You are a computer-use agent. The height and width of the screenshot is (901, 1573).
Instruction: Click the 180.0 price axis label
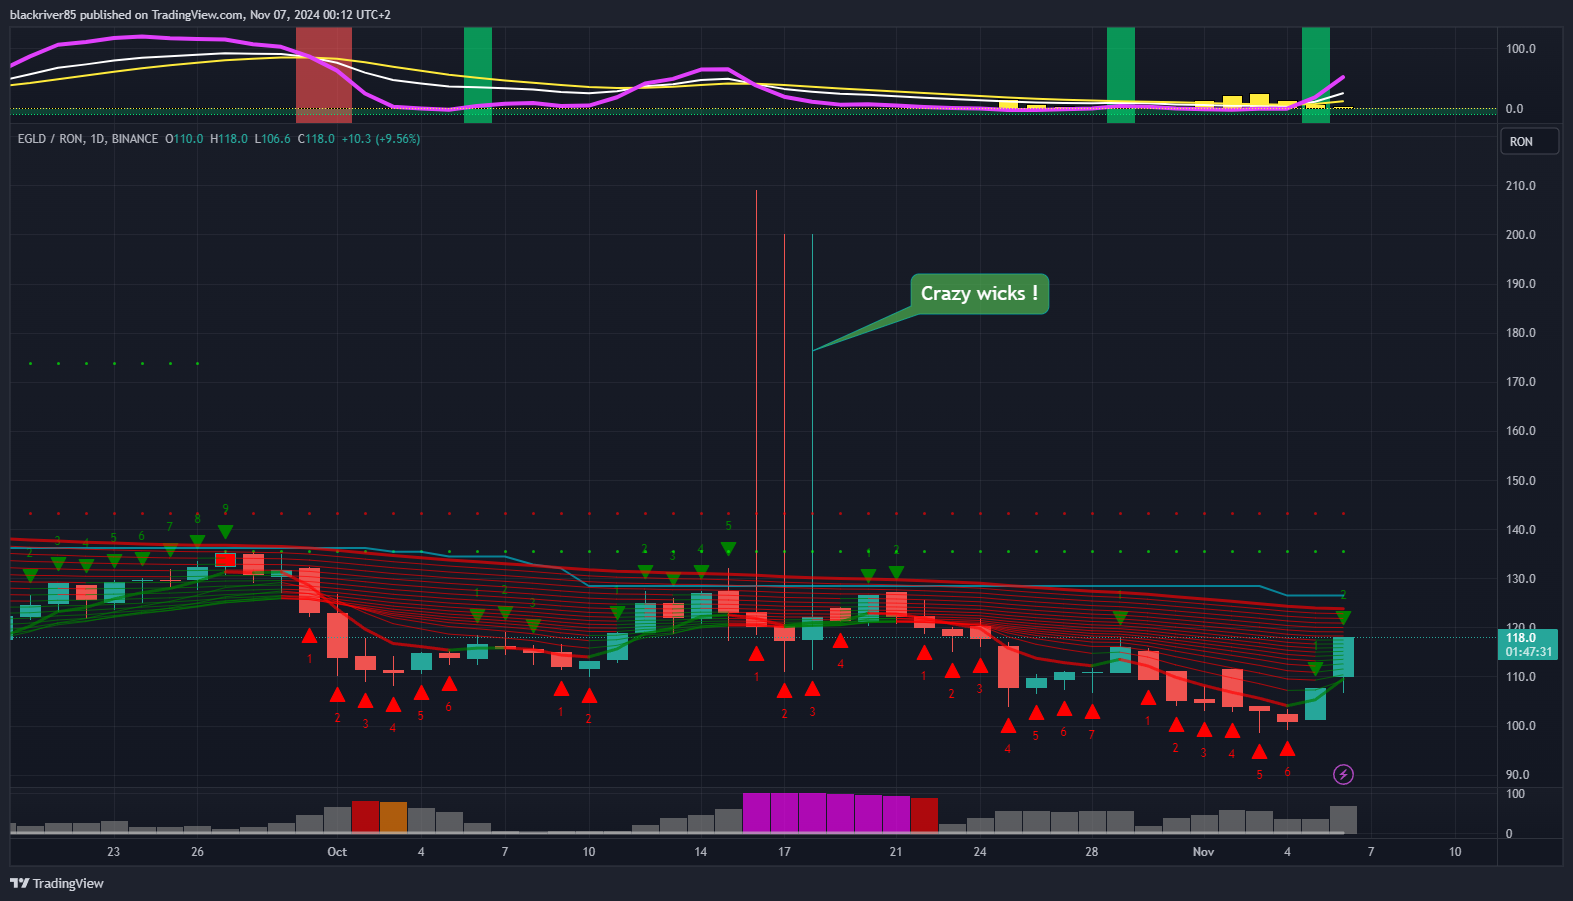1520,333
